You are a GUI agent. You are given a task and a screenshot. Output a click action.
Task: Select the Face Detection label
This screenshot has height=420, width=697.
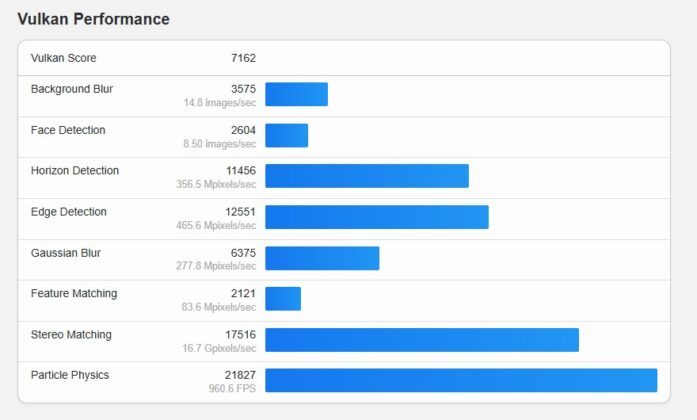(x=68, y=130)
